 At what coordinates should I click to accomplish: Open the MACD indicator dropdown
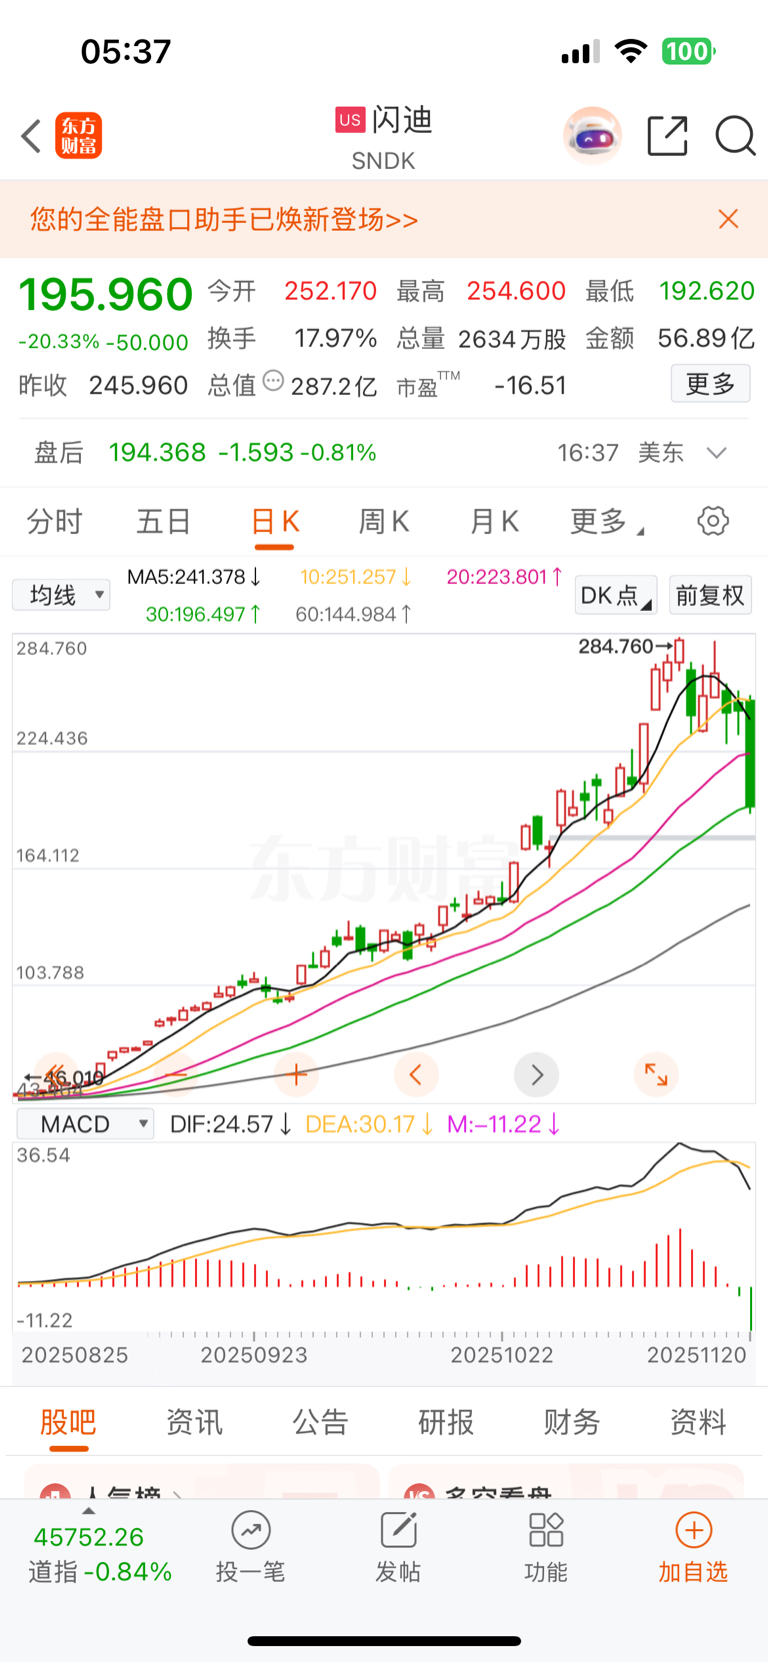pyautogui.click(x=85, y=1124)
